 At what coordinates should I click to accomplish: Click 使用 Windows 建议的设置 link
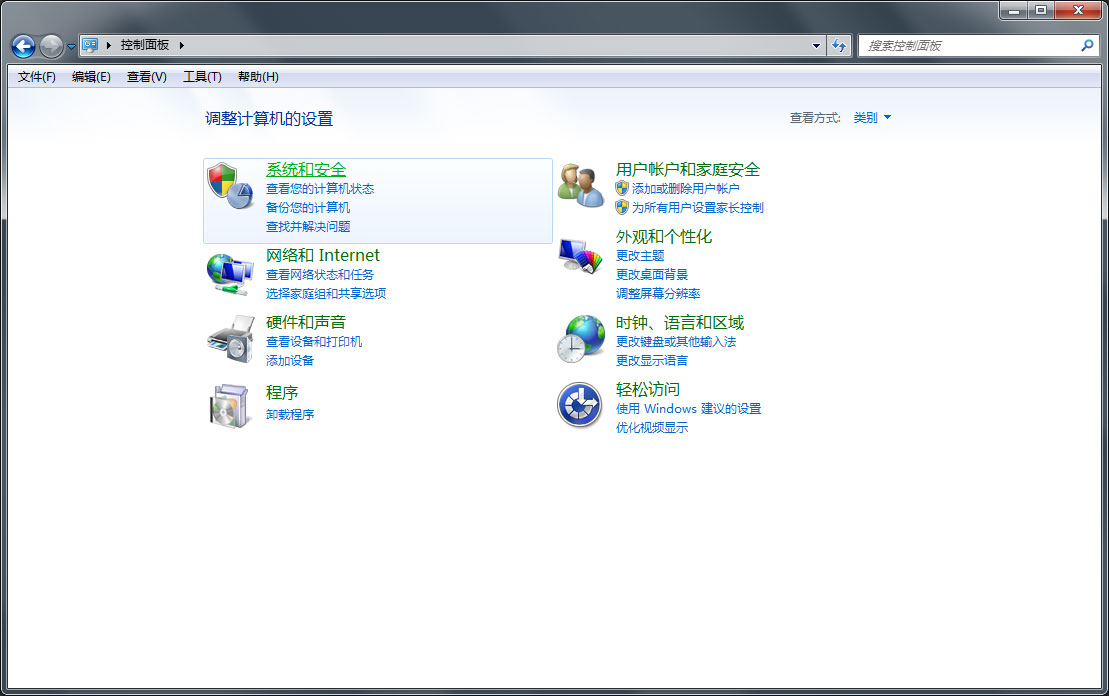pyautogui.click(x=688, y=409)
